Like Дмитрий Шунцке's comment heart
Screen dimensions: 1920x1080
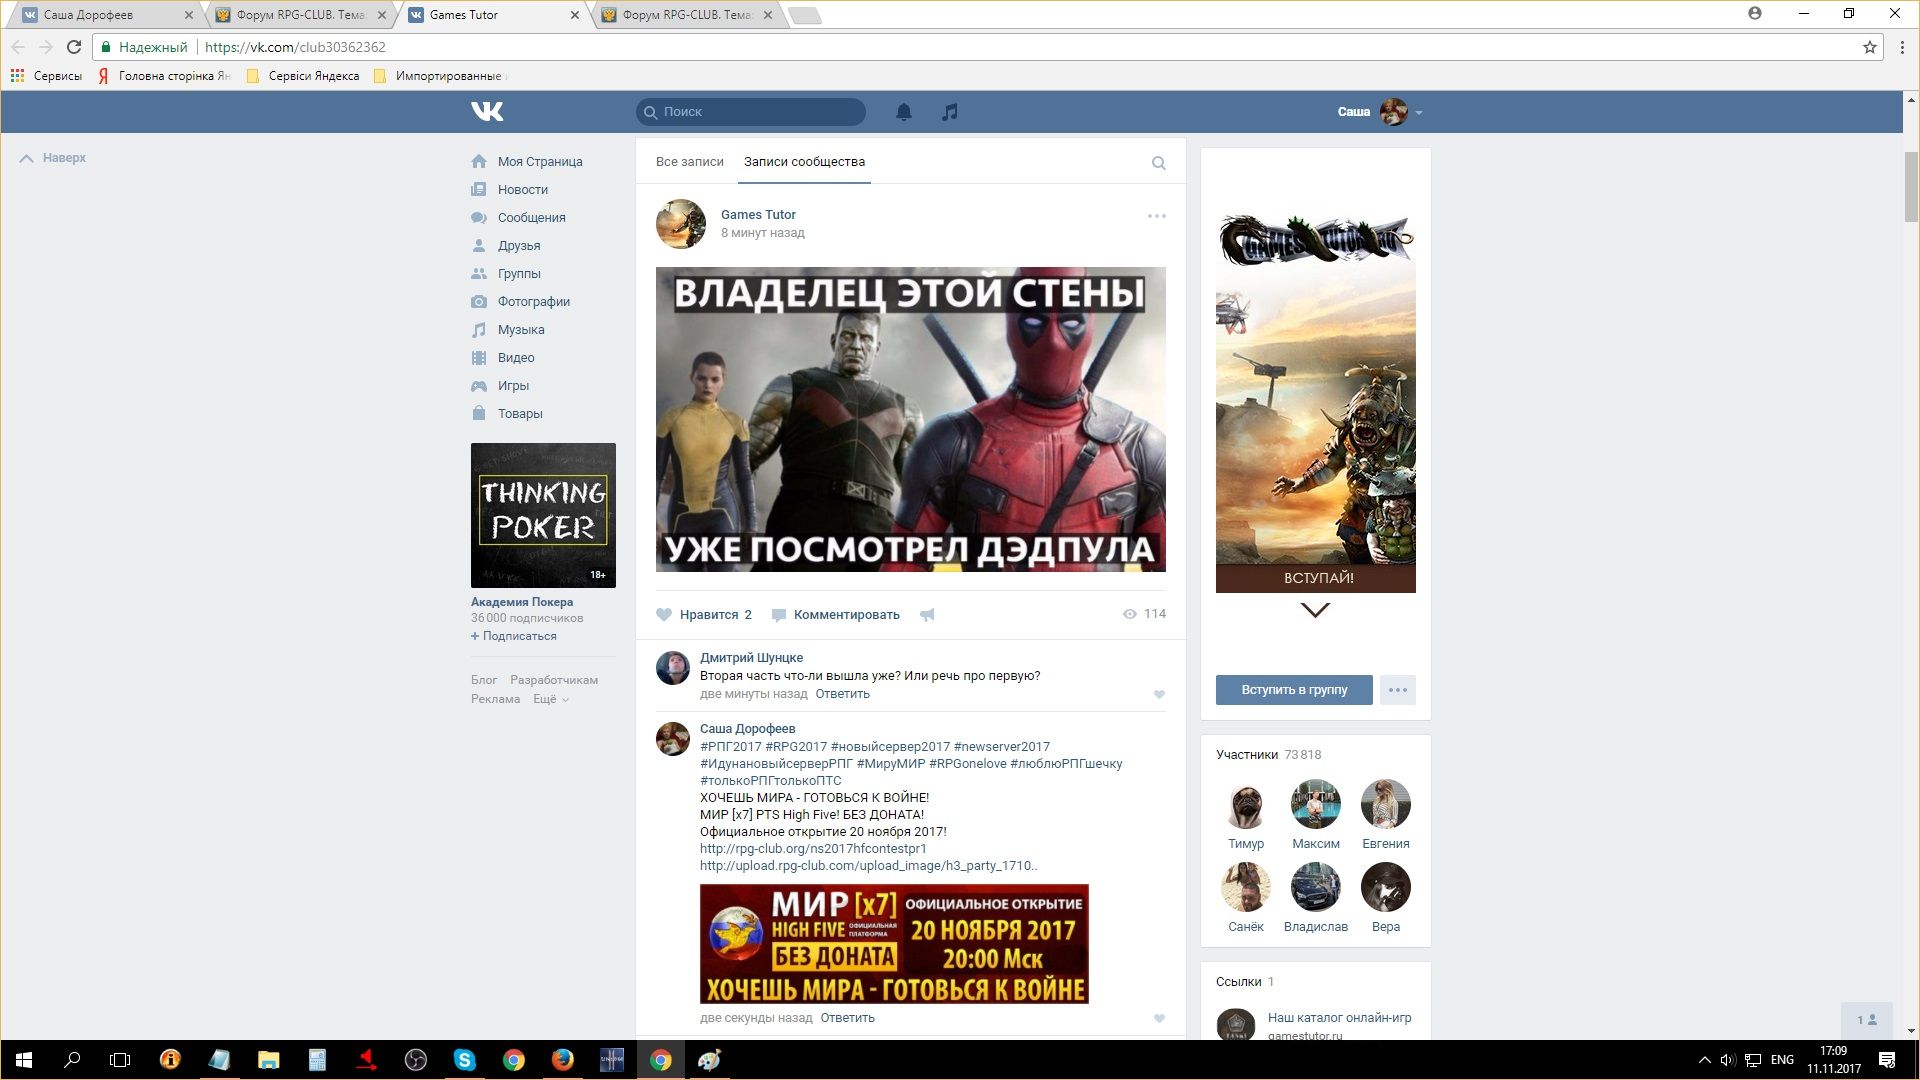pyautogui.click(x=1159, y=694)
